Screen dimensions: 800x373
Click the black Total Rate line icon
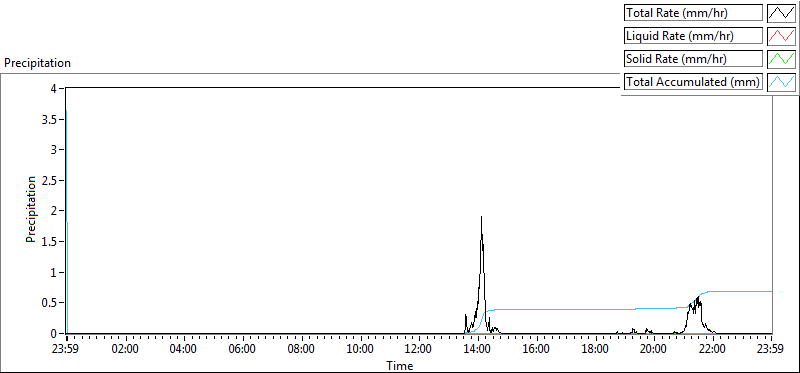click(x=781, y=13)
